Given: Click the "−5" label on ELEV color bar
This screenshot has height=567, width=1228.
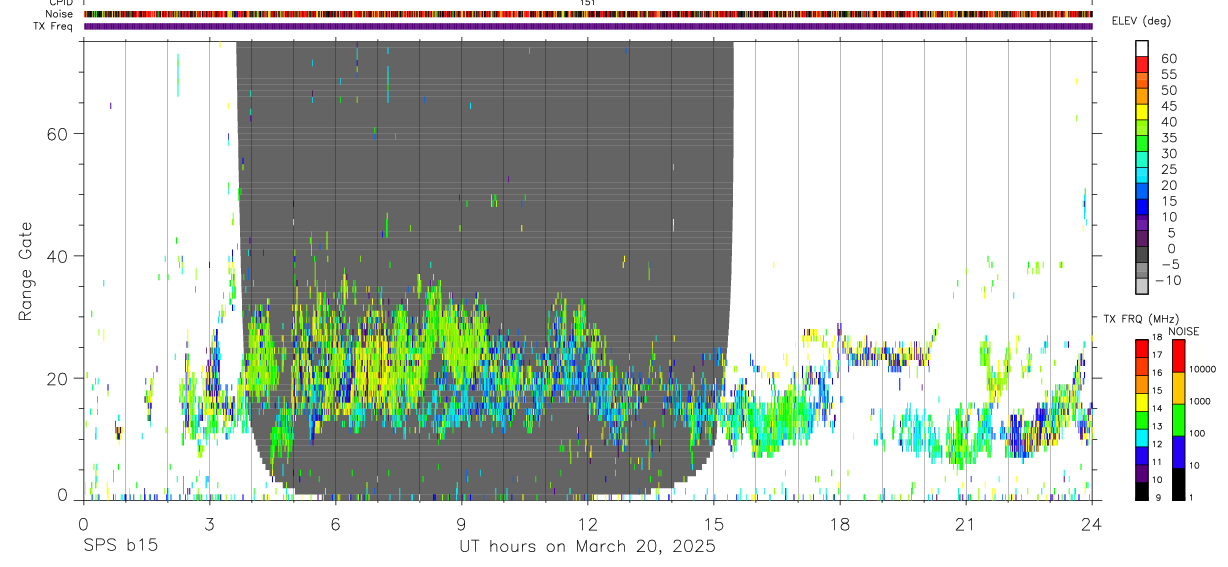Looking at the screenshot, I should (1168, 265).
